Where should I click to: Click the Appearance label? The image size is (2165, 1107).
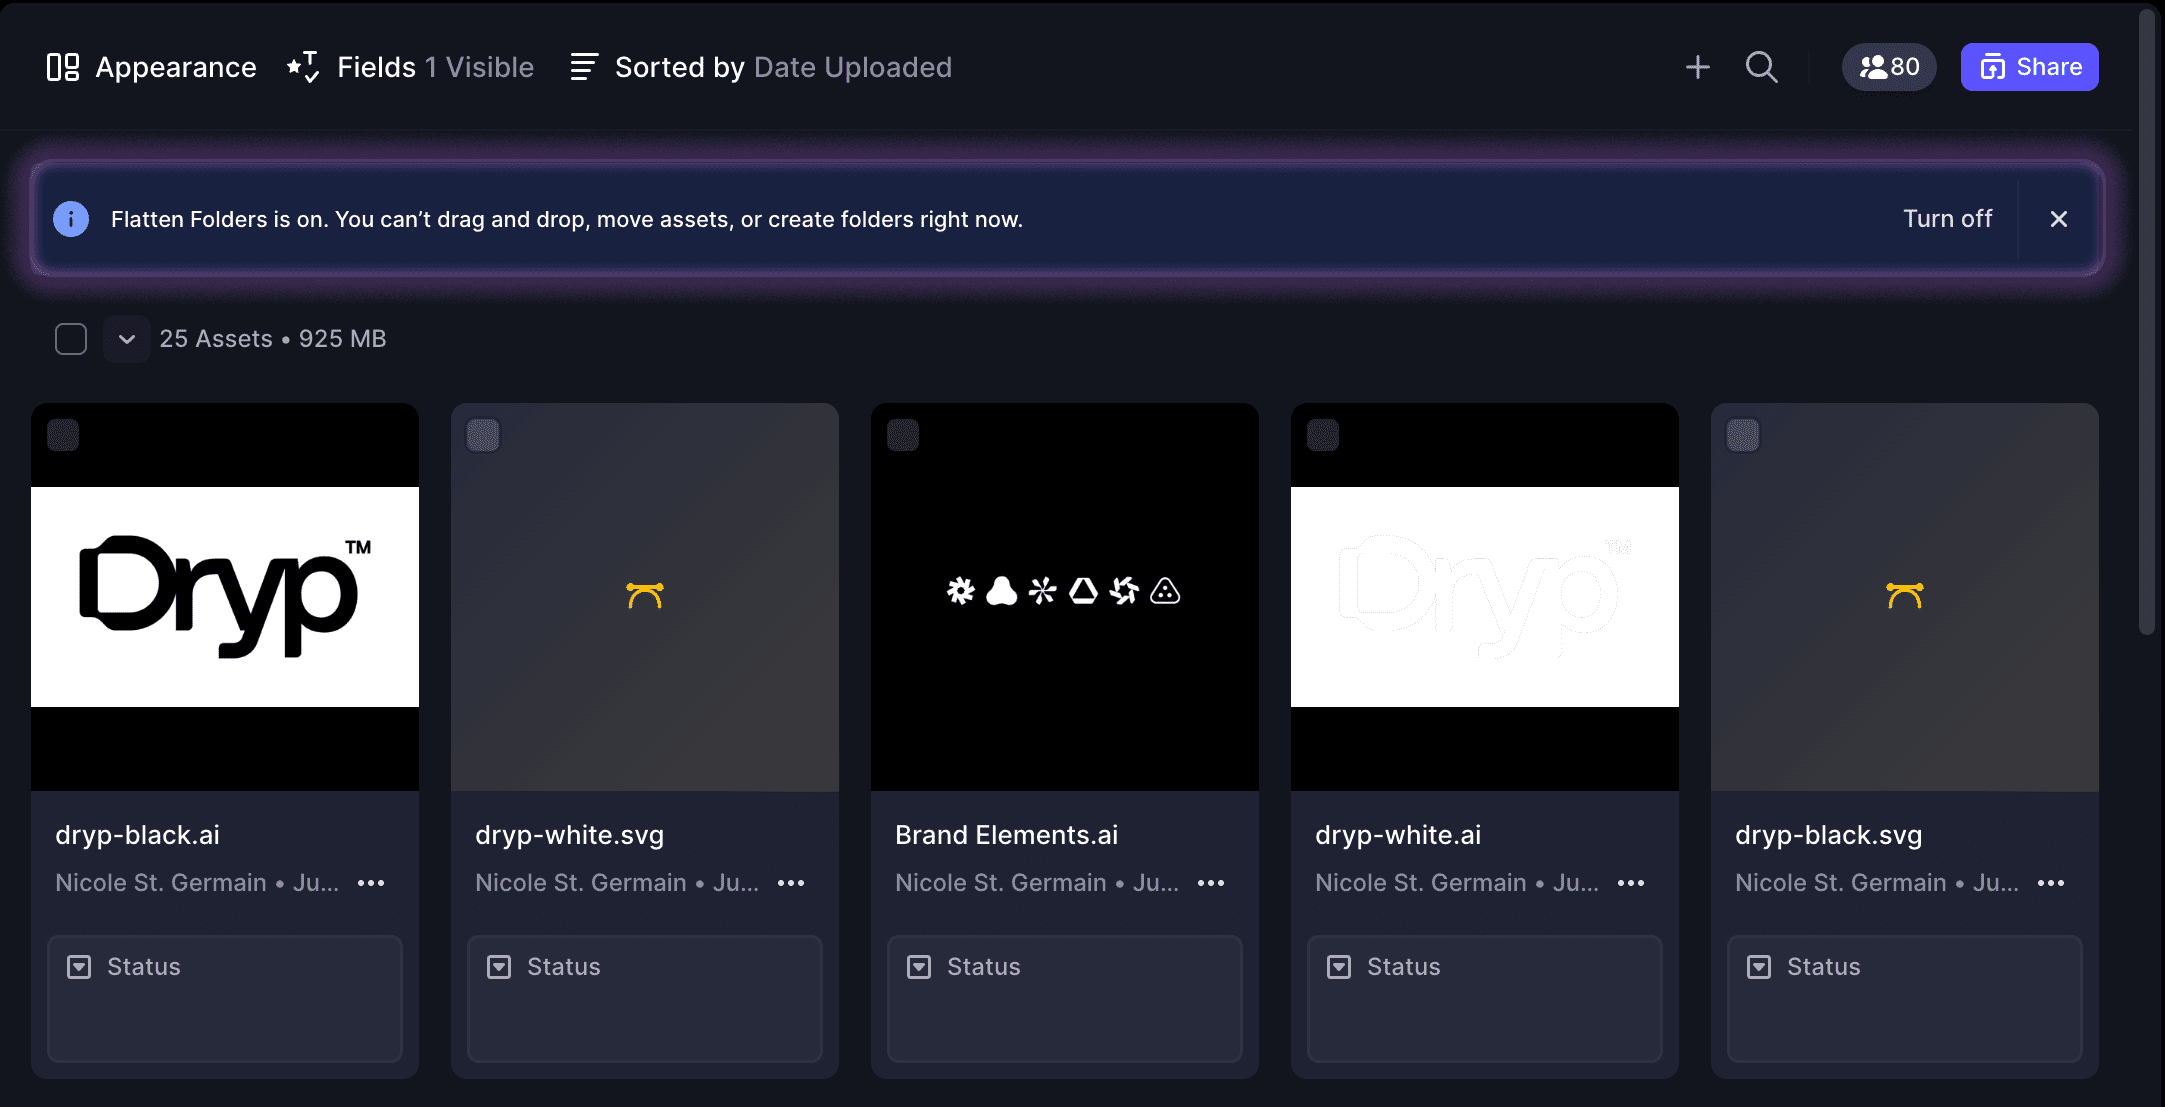pyautogui.click(x=176, y=67)
